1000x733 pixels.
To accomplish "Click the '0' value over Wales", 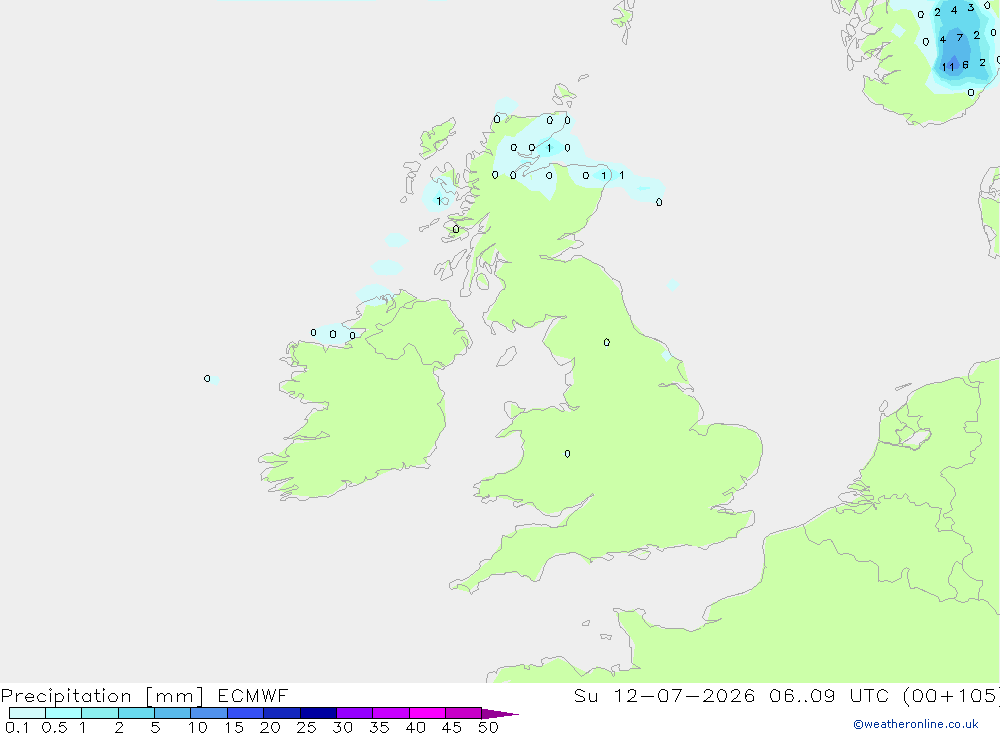I will (568, 454).
